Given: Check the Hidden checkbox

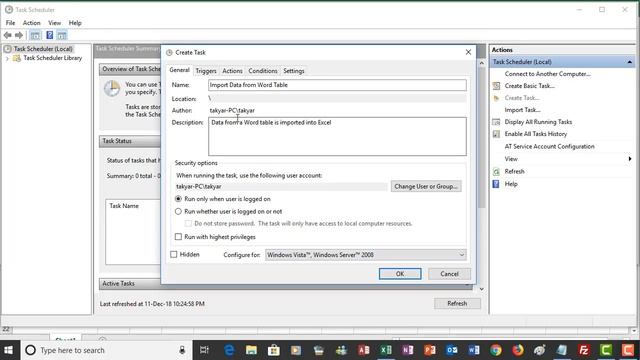Looking at the screenshot, I should click(x=174, y=254).
